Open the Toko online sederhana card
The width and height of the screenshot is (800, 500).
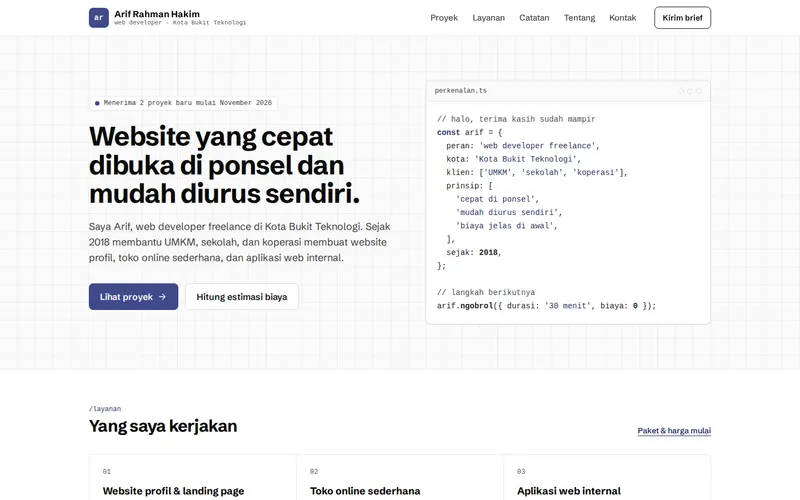point(400,478)
